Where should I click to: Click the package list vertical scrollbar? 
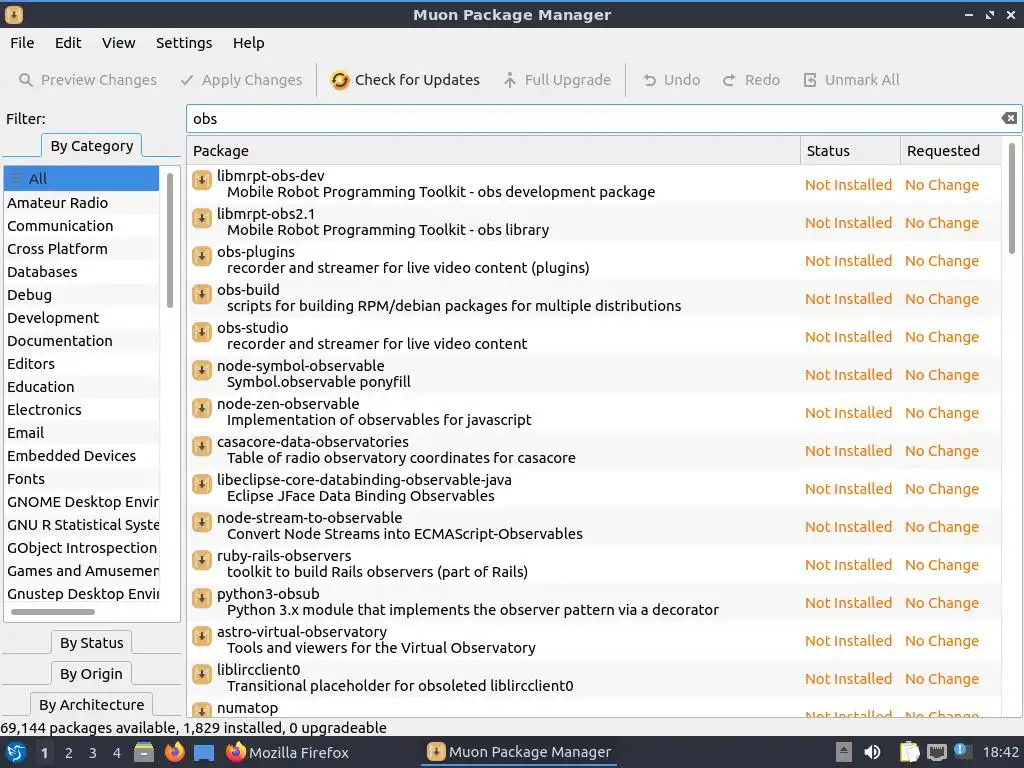(1012, 199)
